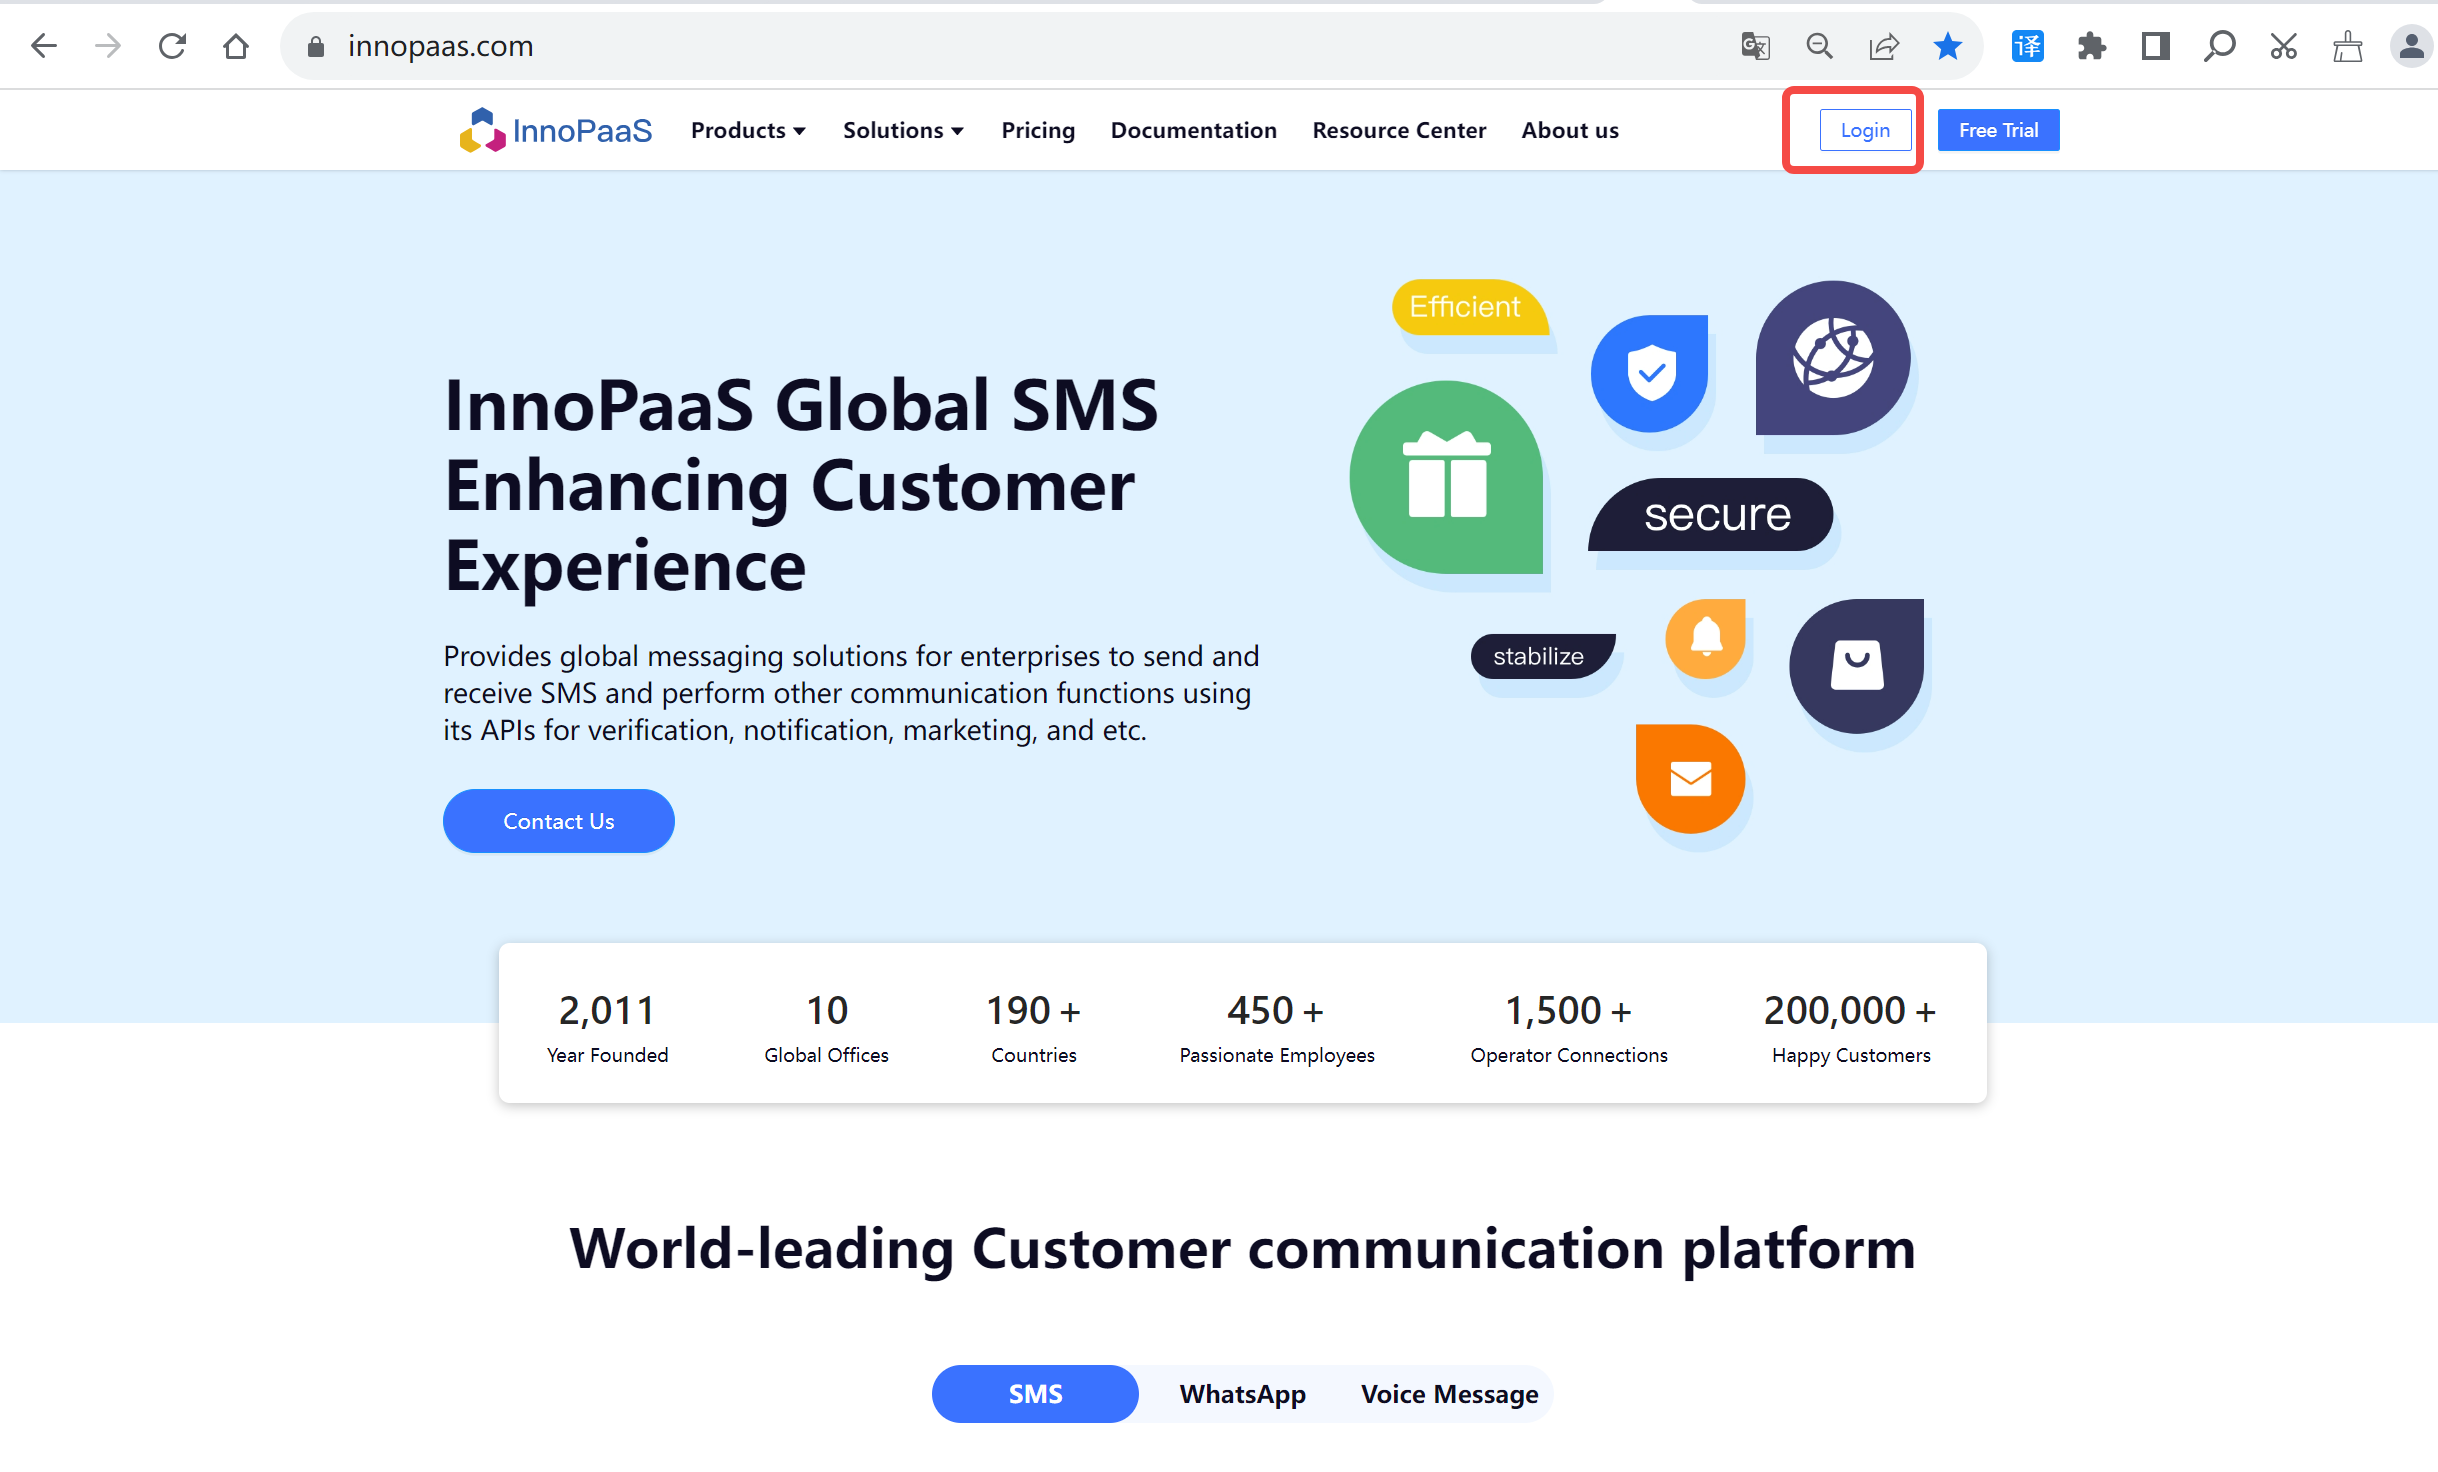Click the 1,500 + Operator Connections stat
2438x1472 pixels.
[x=1569, y=1027]
